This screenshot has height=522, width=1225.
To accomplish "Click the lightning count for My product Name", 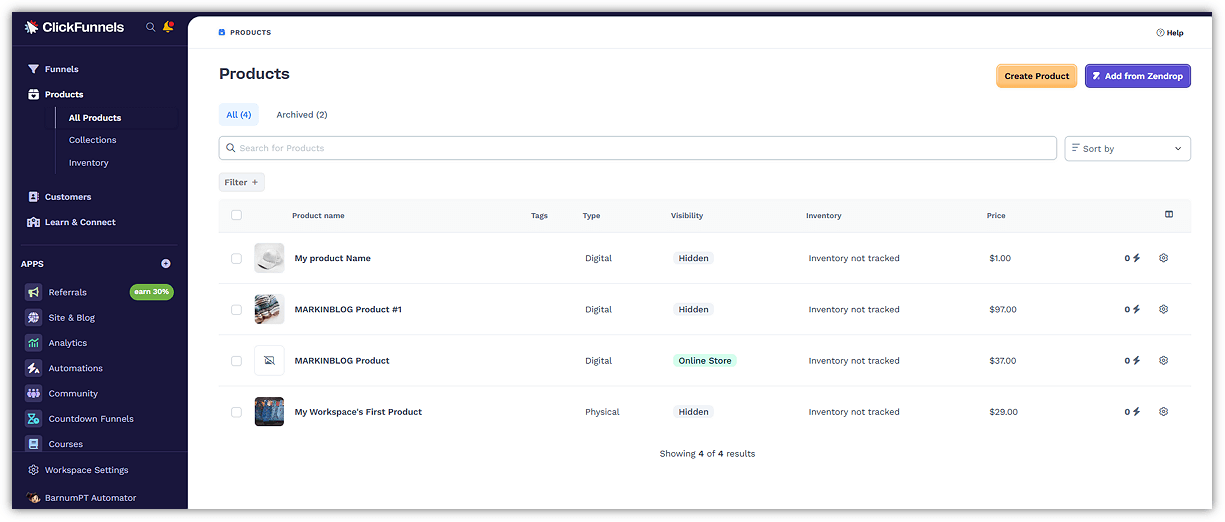I will click(1132, 258).
